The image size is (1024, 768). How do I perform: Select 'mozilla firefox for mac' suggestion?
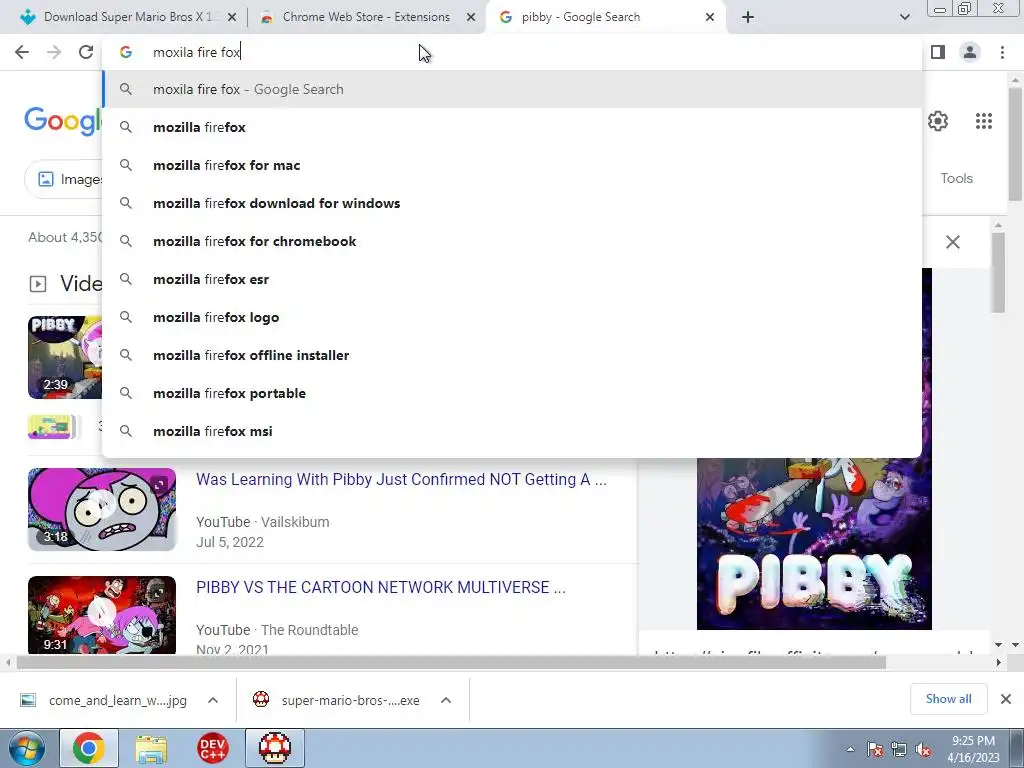[x=512, y=165]
